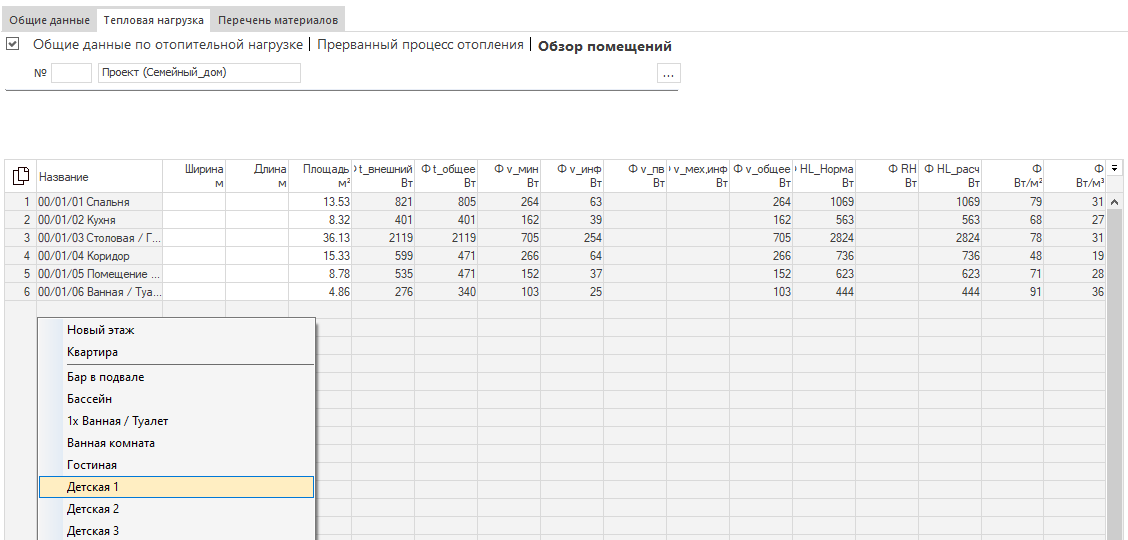The height and width of the screenshot is (540, 1128).
Task: Click the copy table icon in header
Action: pos(20,175)
